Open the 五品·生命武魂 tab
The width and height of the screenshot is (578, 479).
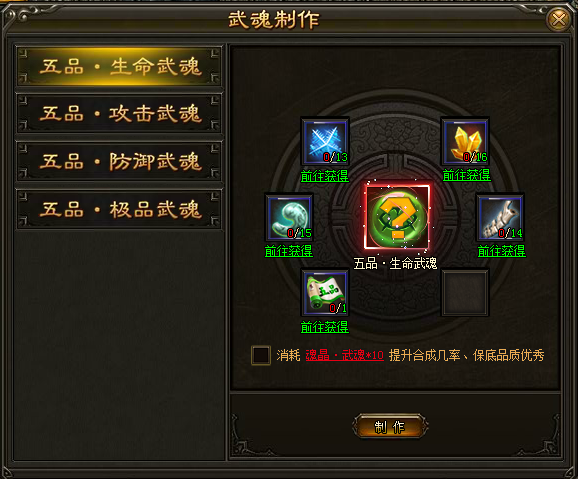tap(119, 67)
